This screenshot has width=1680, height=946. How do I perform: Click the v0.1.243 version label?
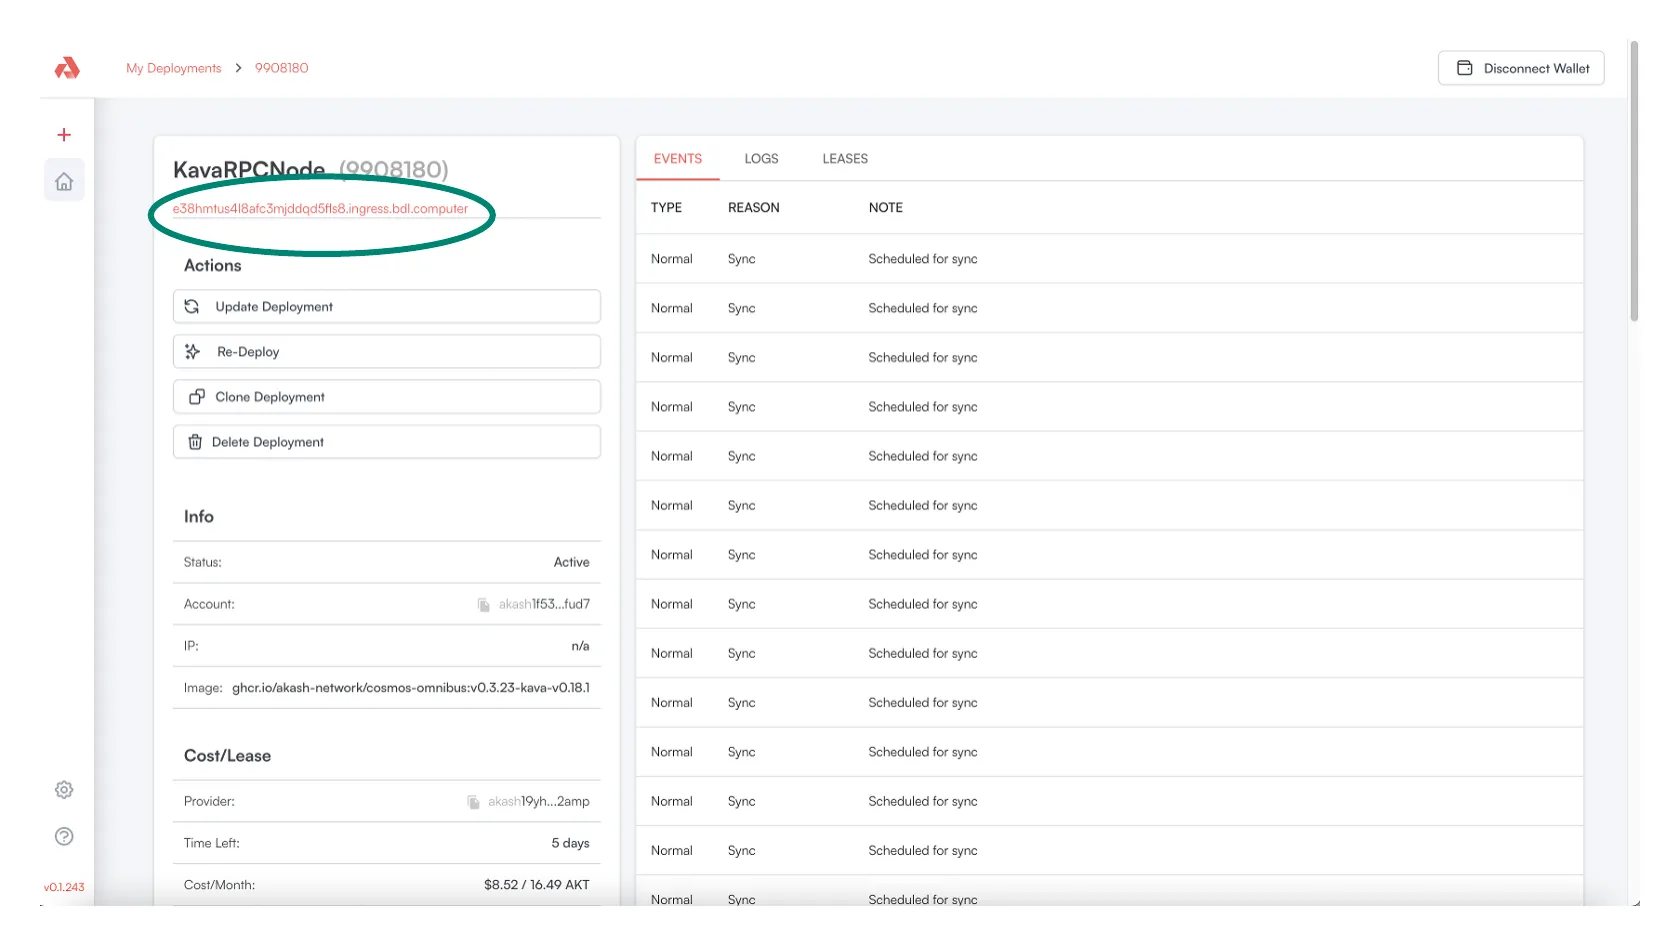(64, 887)
